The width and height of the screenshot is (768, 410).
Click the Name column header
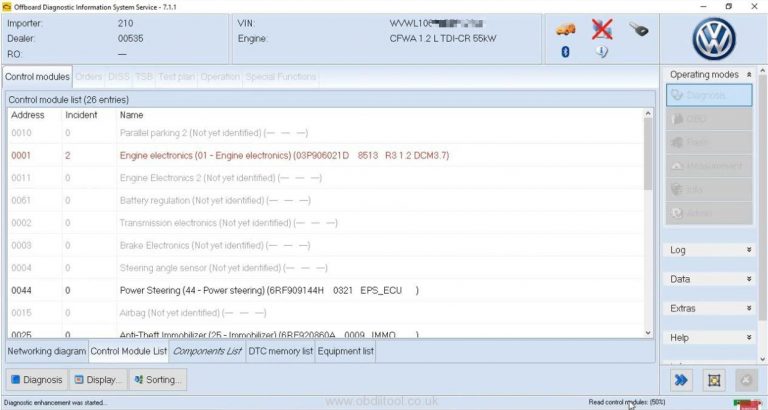(132, 115)
